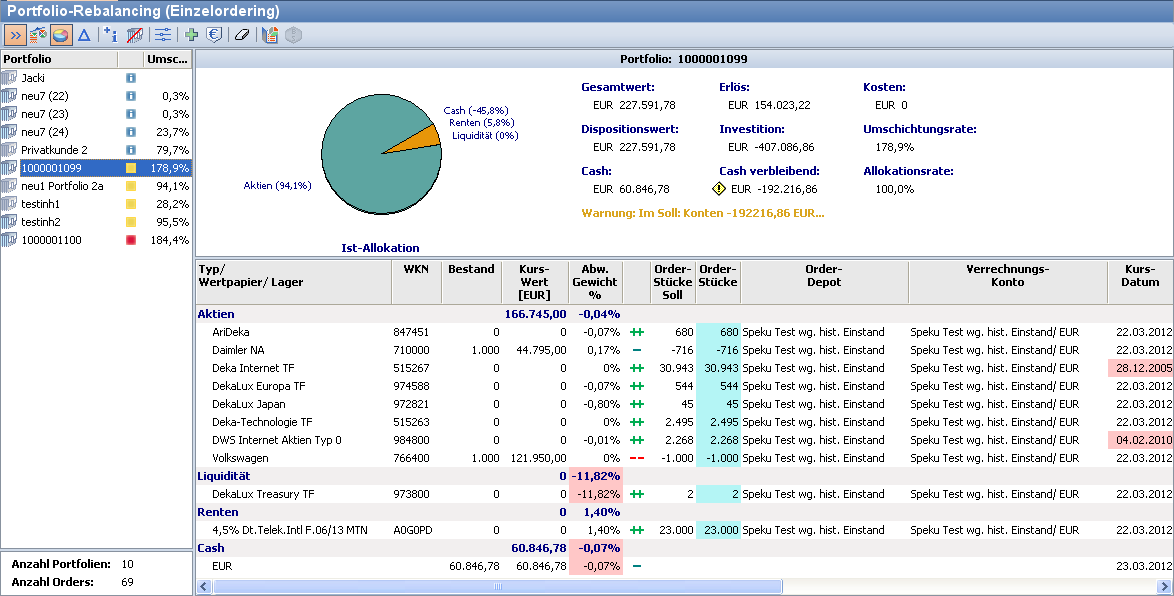The image size is (1174, 596).
Task: Open the slider settings icon in toolbar
Action: tap(163, 35)
